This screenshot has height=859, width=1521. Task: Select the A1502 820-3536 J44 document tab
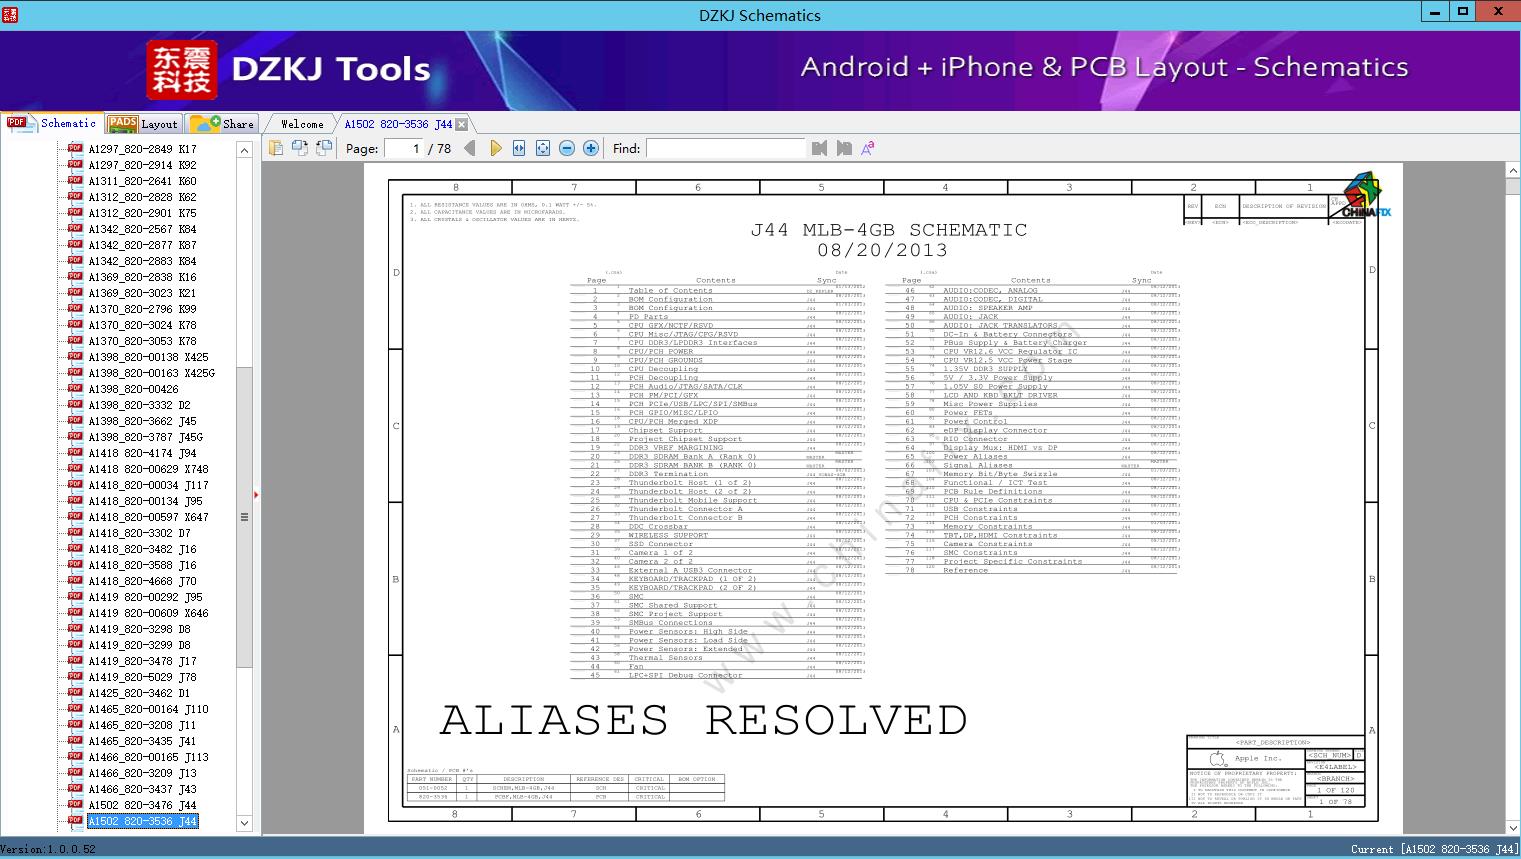[x=398, y=124]
